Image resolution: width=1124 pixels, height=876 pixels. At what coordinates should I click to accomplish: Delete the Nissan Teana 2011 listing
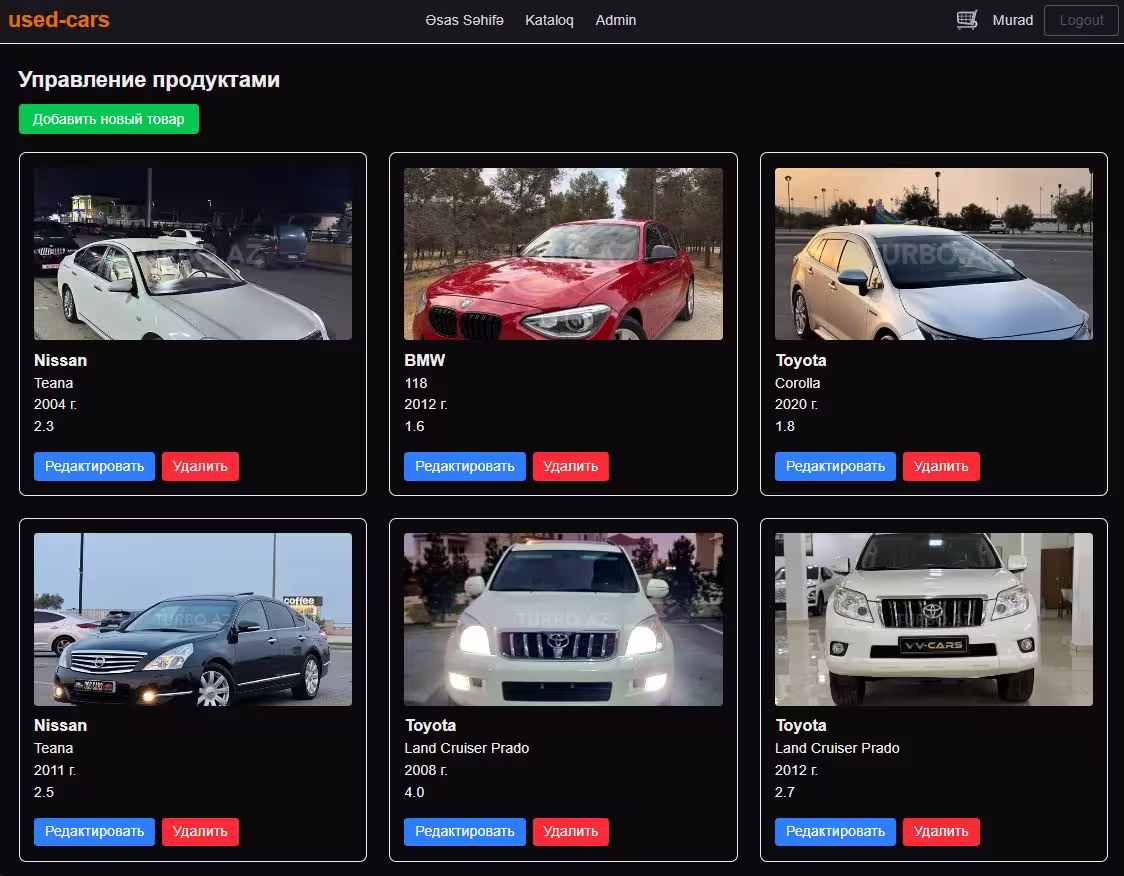(x=200, y=832)
